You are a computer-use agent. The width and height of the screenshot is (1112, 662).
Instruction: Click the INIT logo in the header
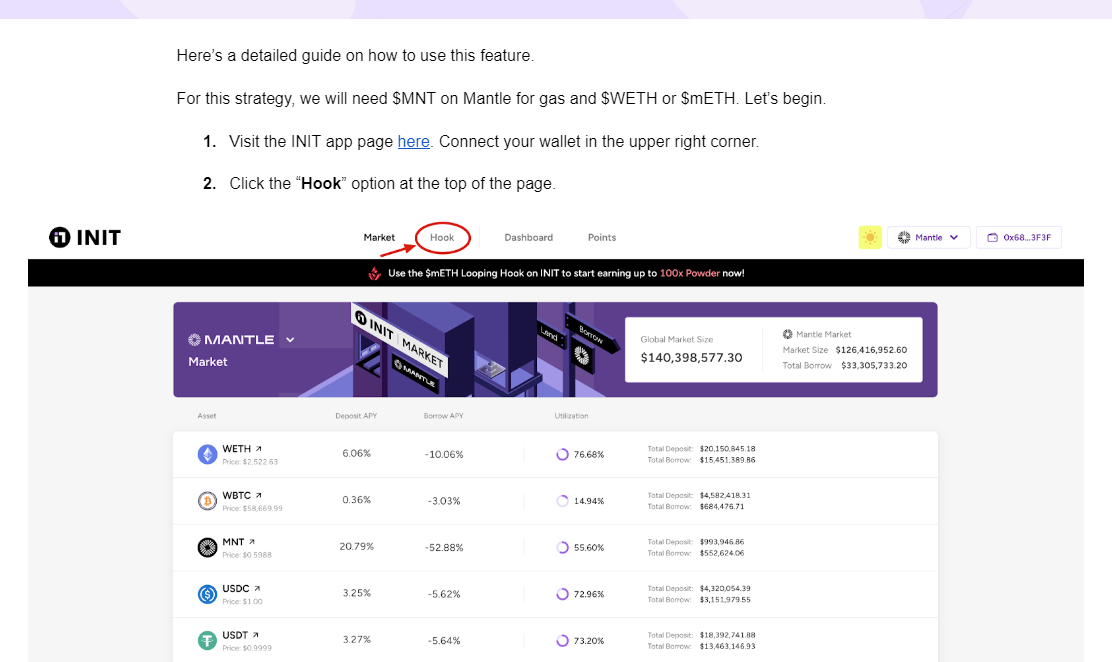coord(85,237)
